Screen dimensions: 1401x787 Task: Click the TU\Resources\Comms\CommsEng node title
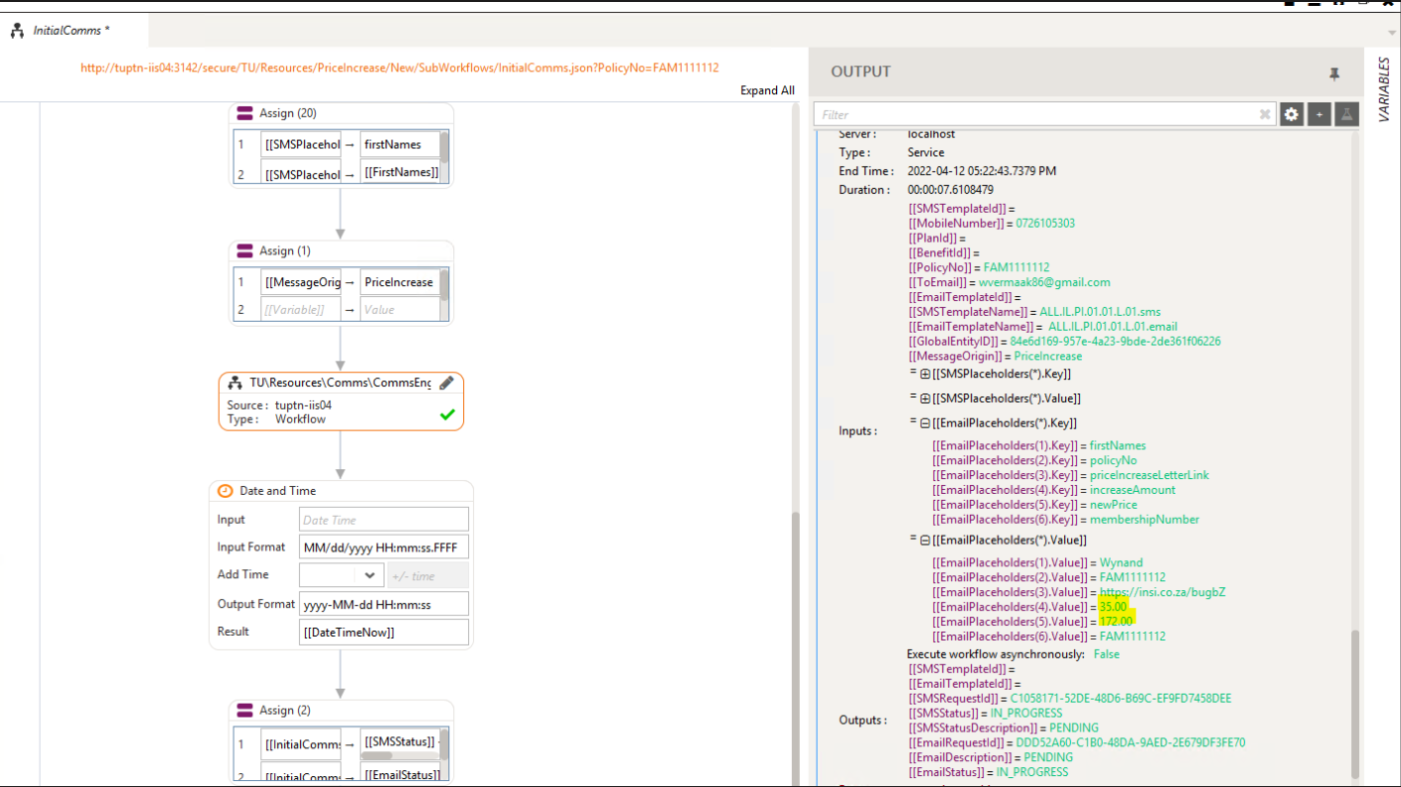(x=340, y=383)
